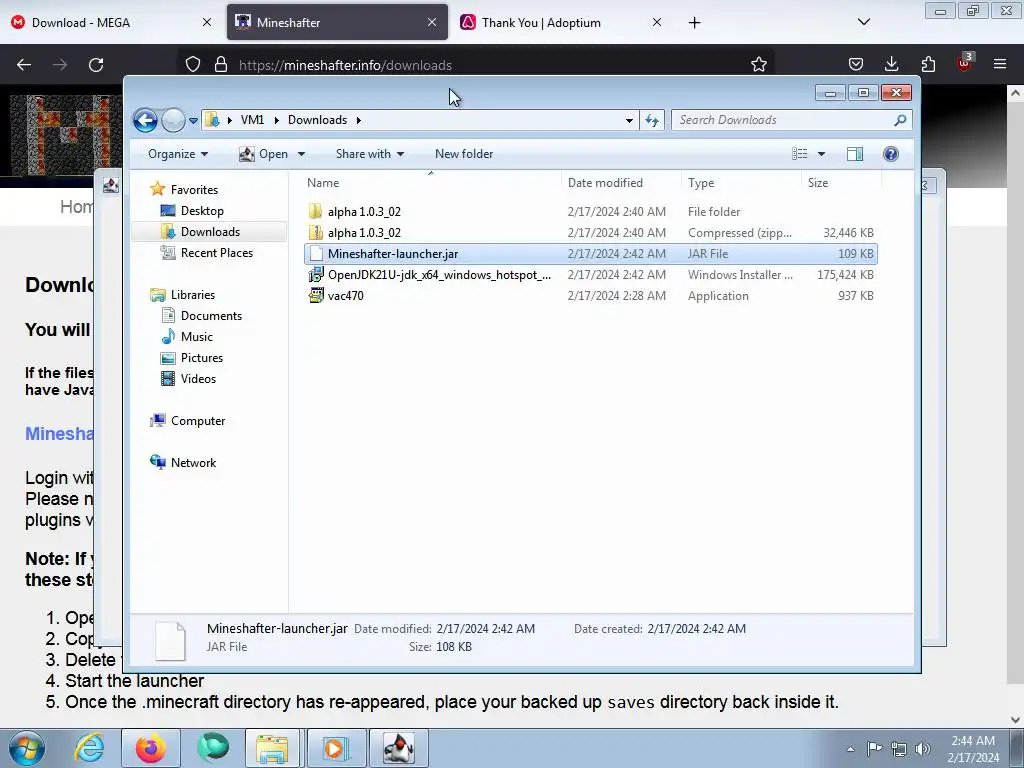This screenshot has width=1024, height=768.
Task: Open Explorer help
Action: (890, 154)
